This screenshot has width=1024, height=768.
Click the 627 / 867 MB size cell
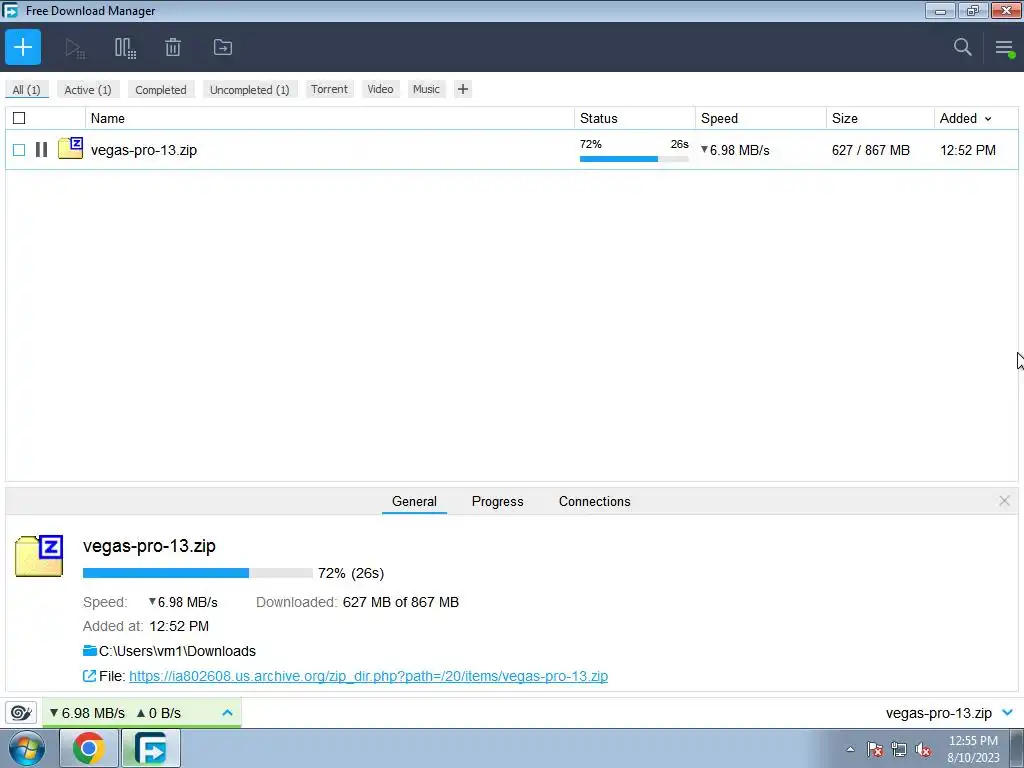click(871, 150)
